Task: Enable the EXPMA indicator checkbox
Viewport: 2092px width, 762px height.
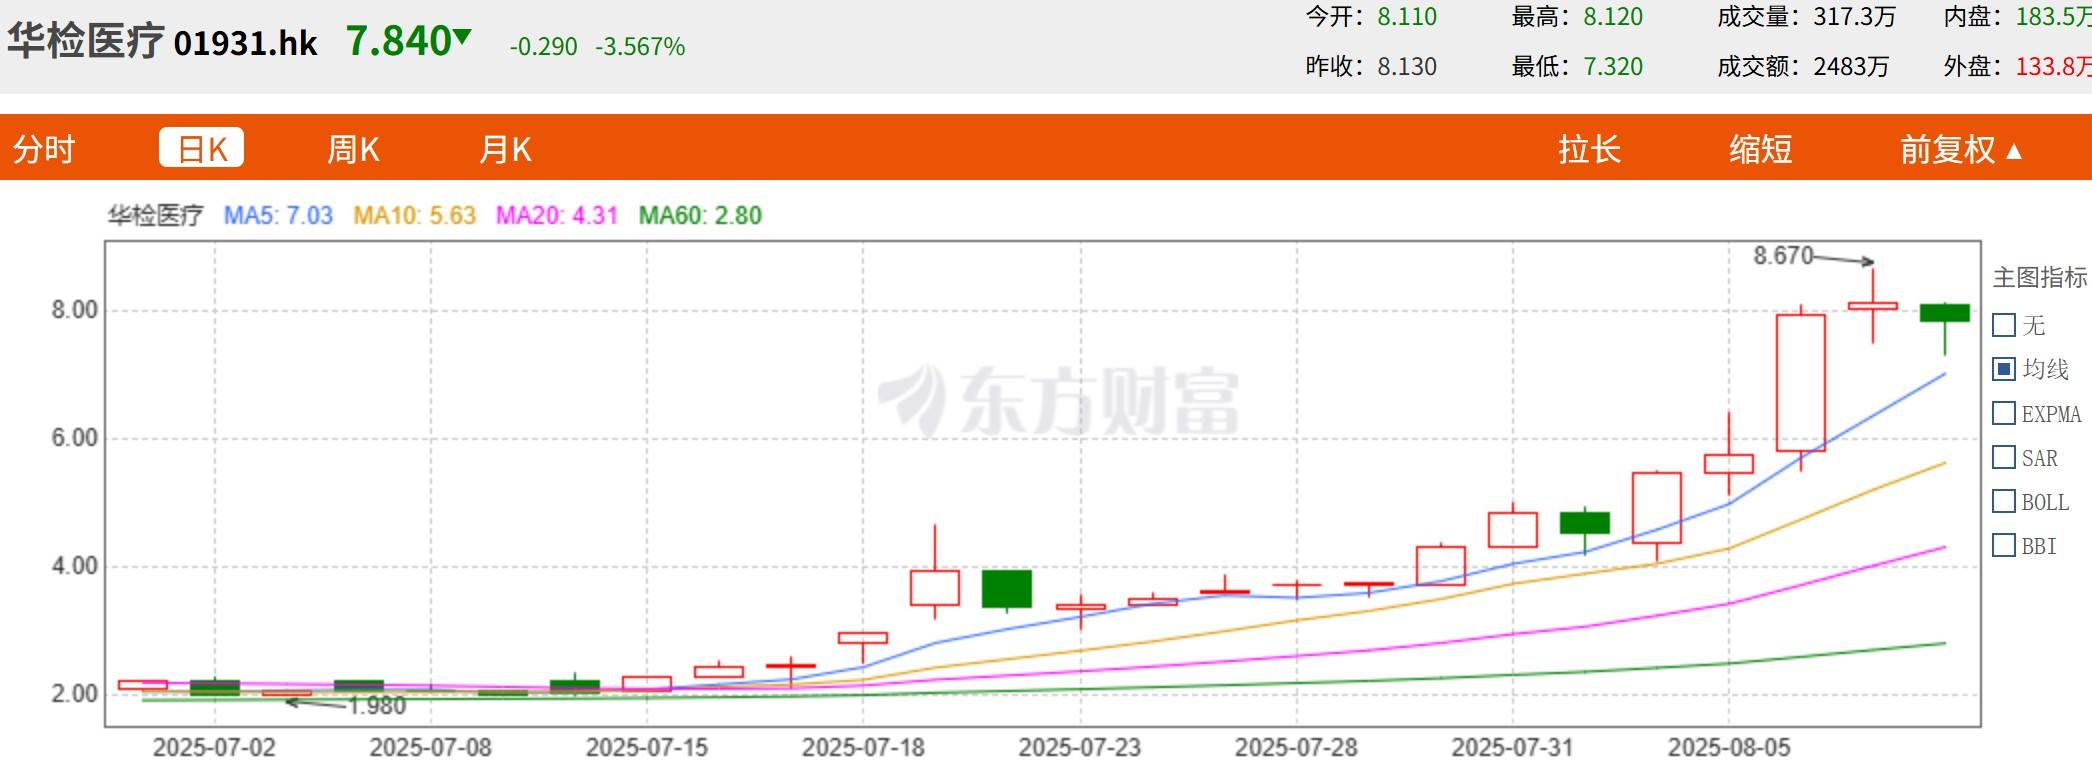Action: tap(2004, 413)
